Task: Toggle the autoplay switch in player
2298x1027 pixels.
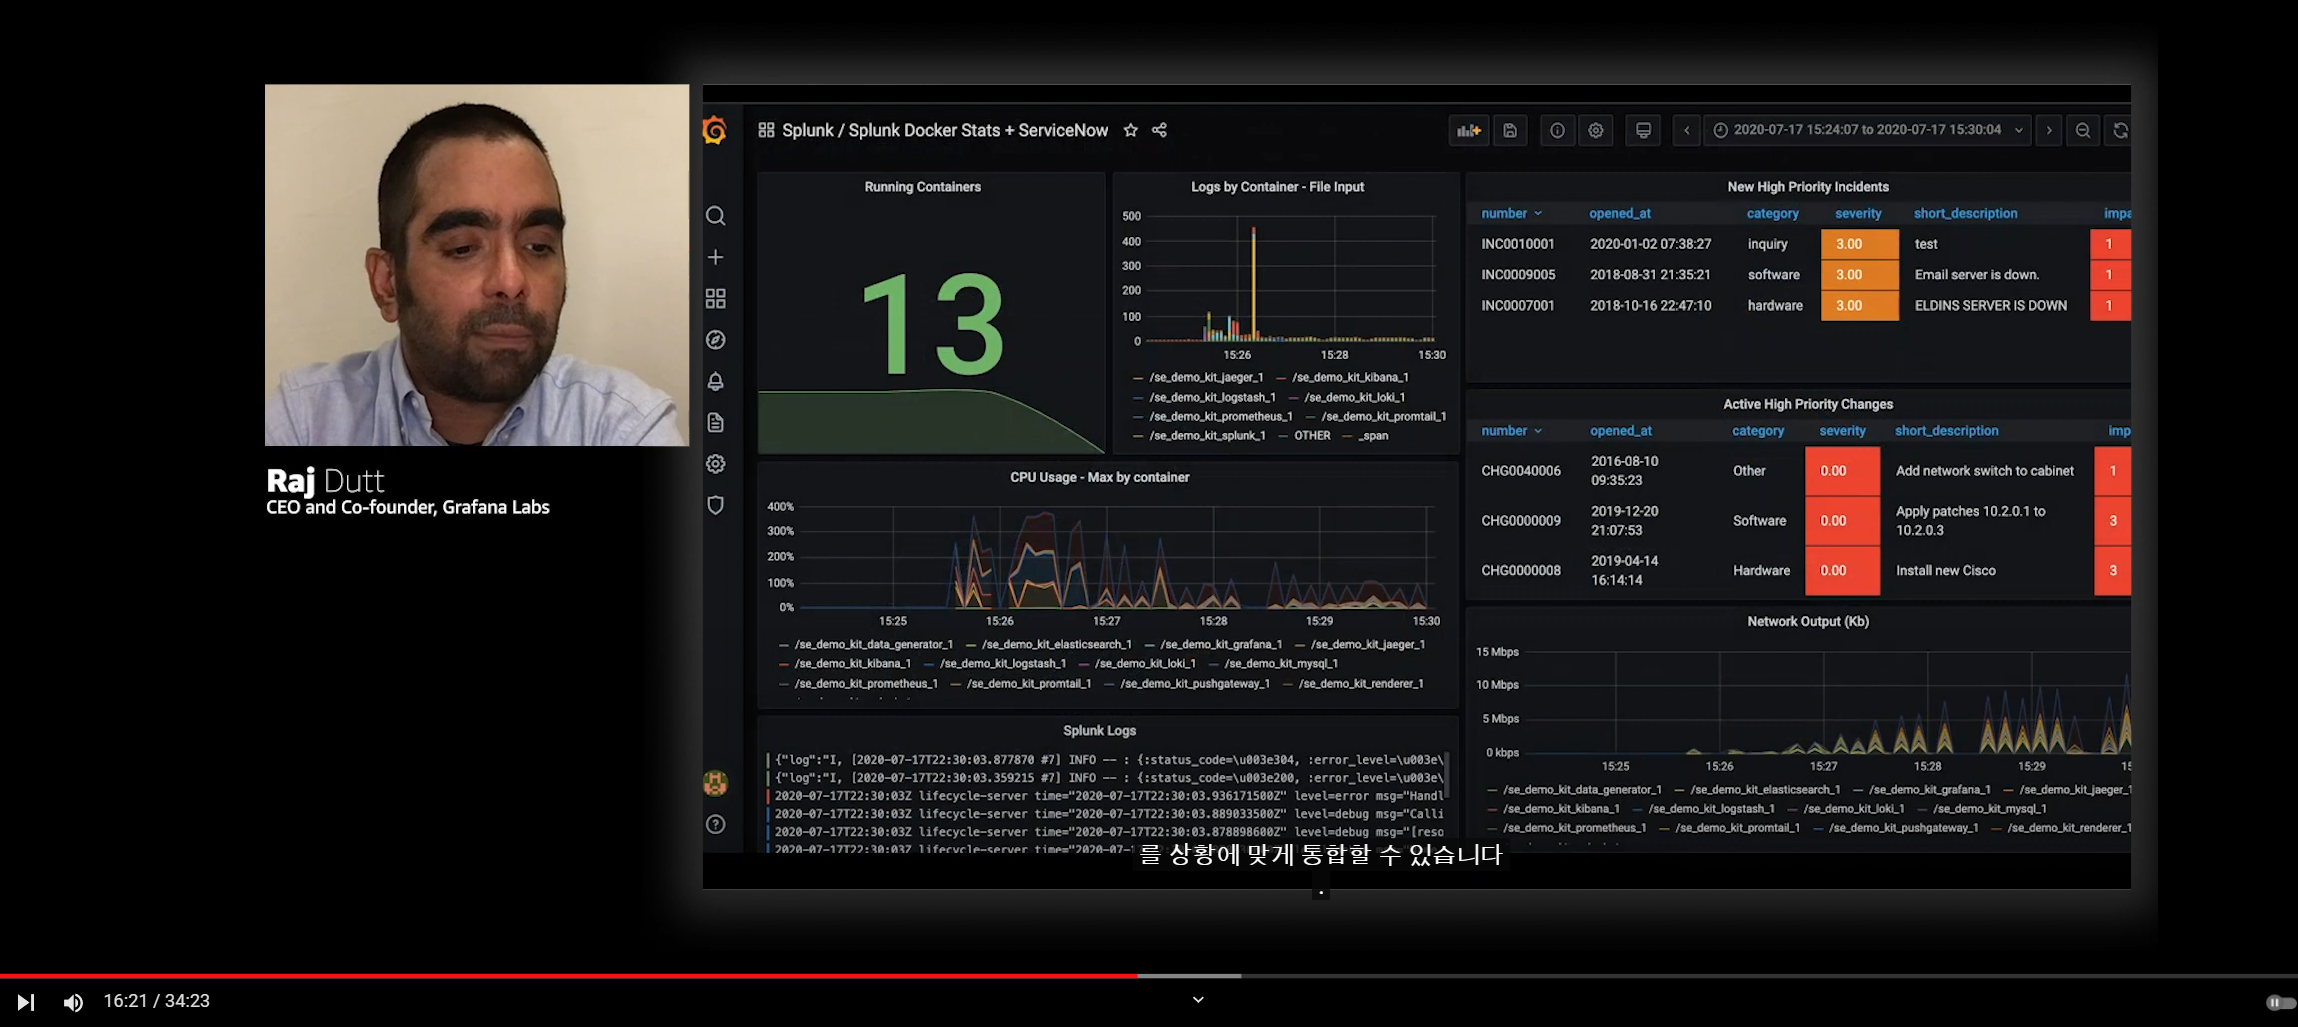Action: tap(2280, 1002)
